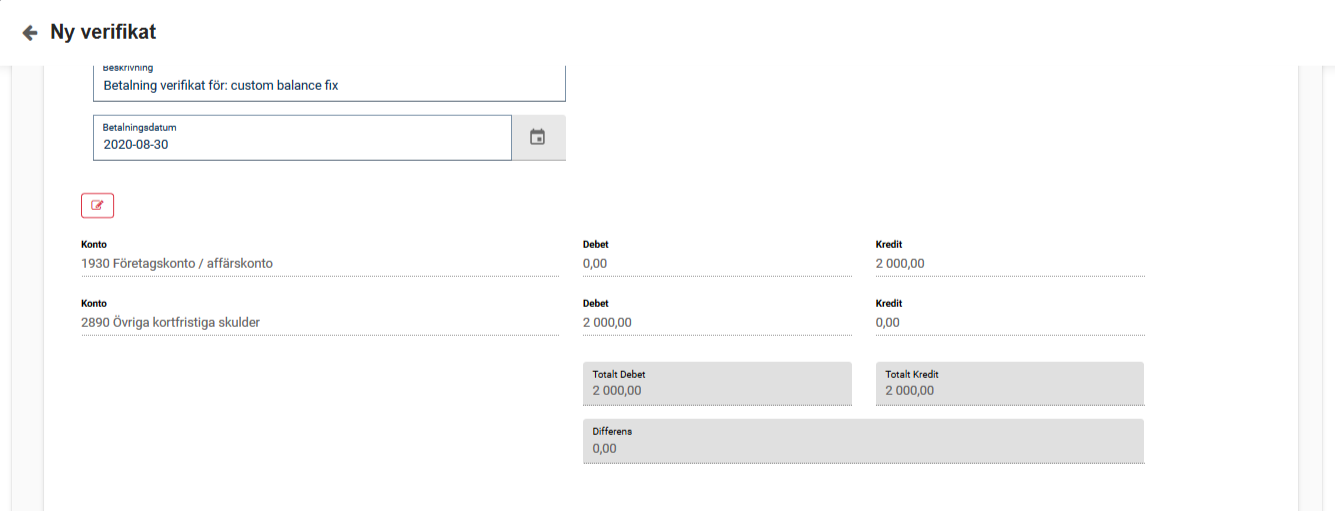Select the 2890 Övriga kortfristiga skulder field

tap(318, 322)
